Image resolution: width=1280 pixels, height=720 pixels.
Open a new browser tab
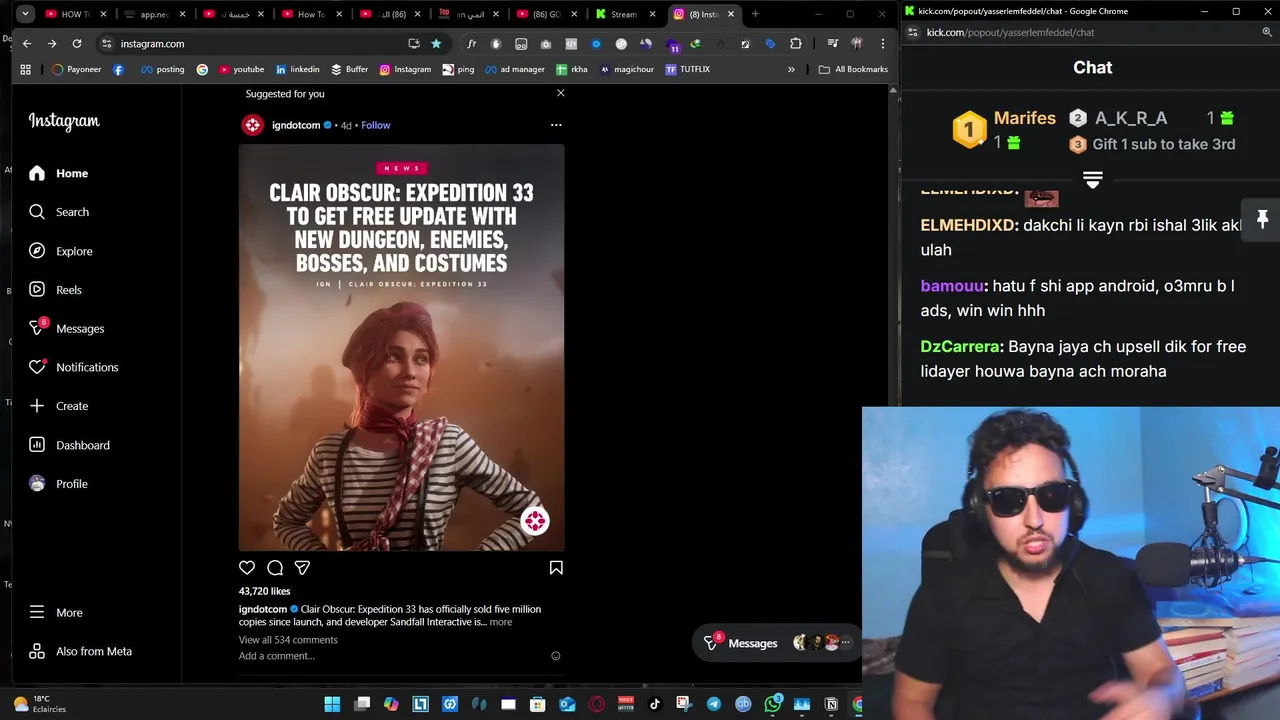[x=755, y=14]
